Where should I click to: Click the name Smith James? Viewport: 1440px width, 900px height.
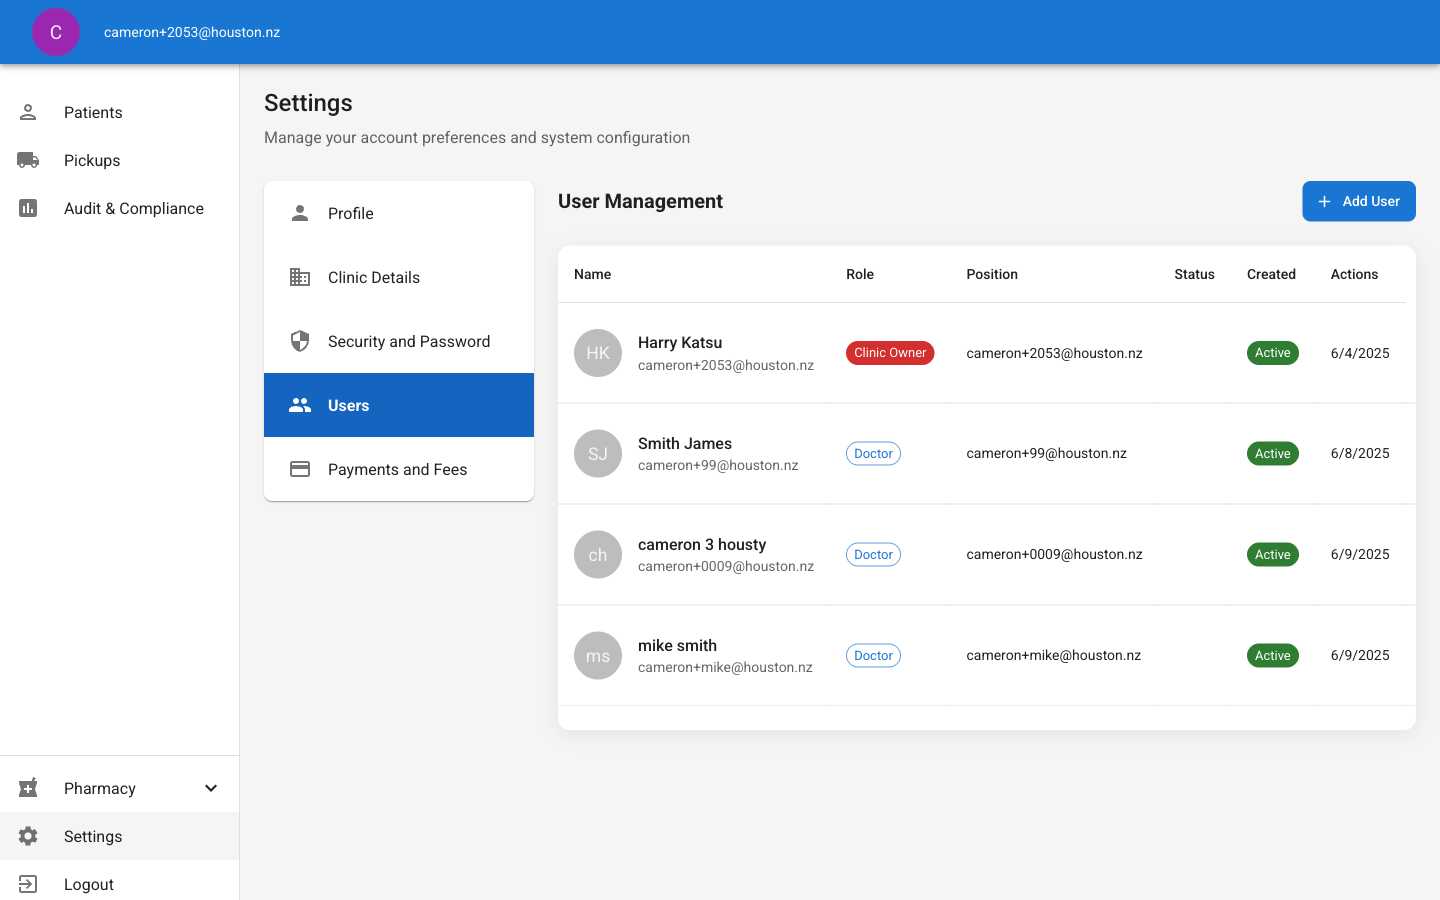click(685, 444)
